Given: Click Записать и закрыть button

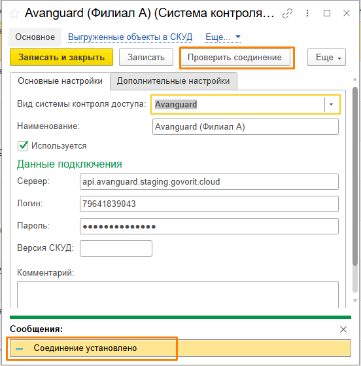Looking at the screenshot, I should [61, 57].
